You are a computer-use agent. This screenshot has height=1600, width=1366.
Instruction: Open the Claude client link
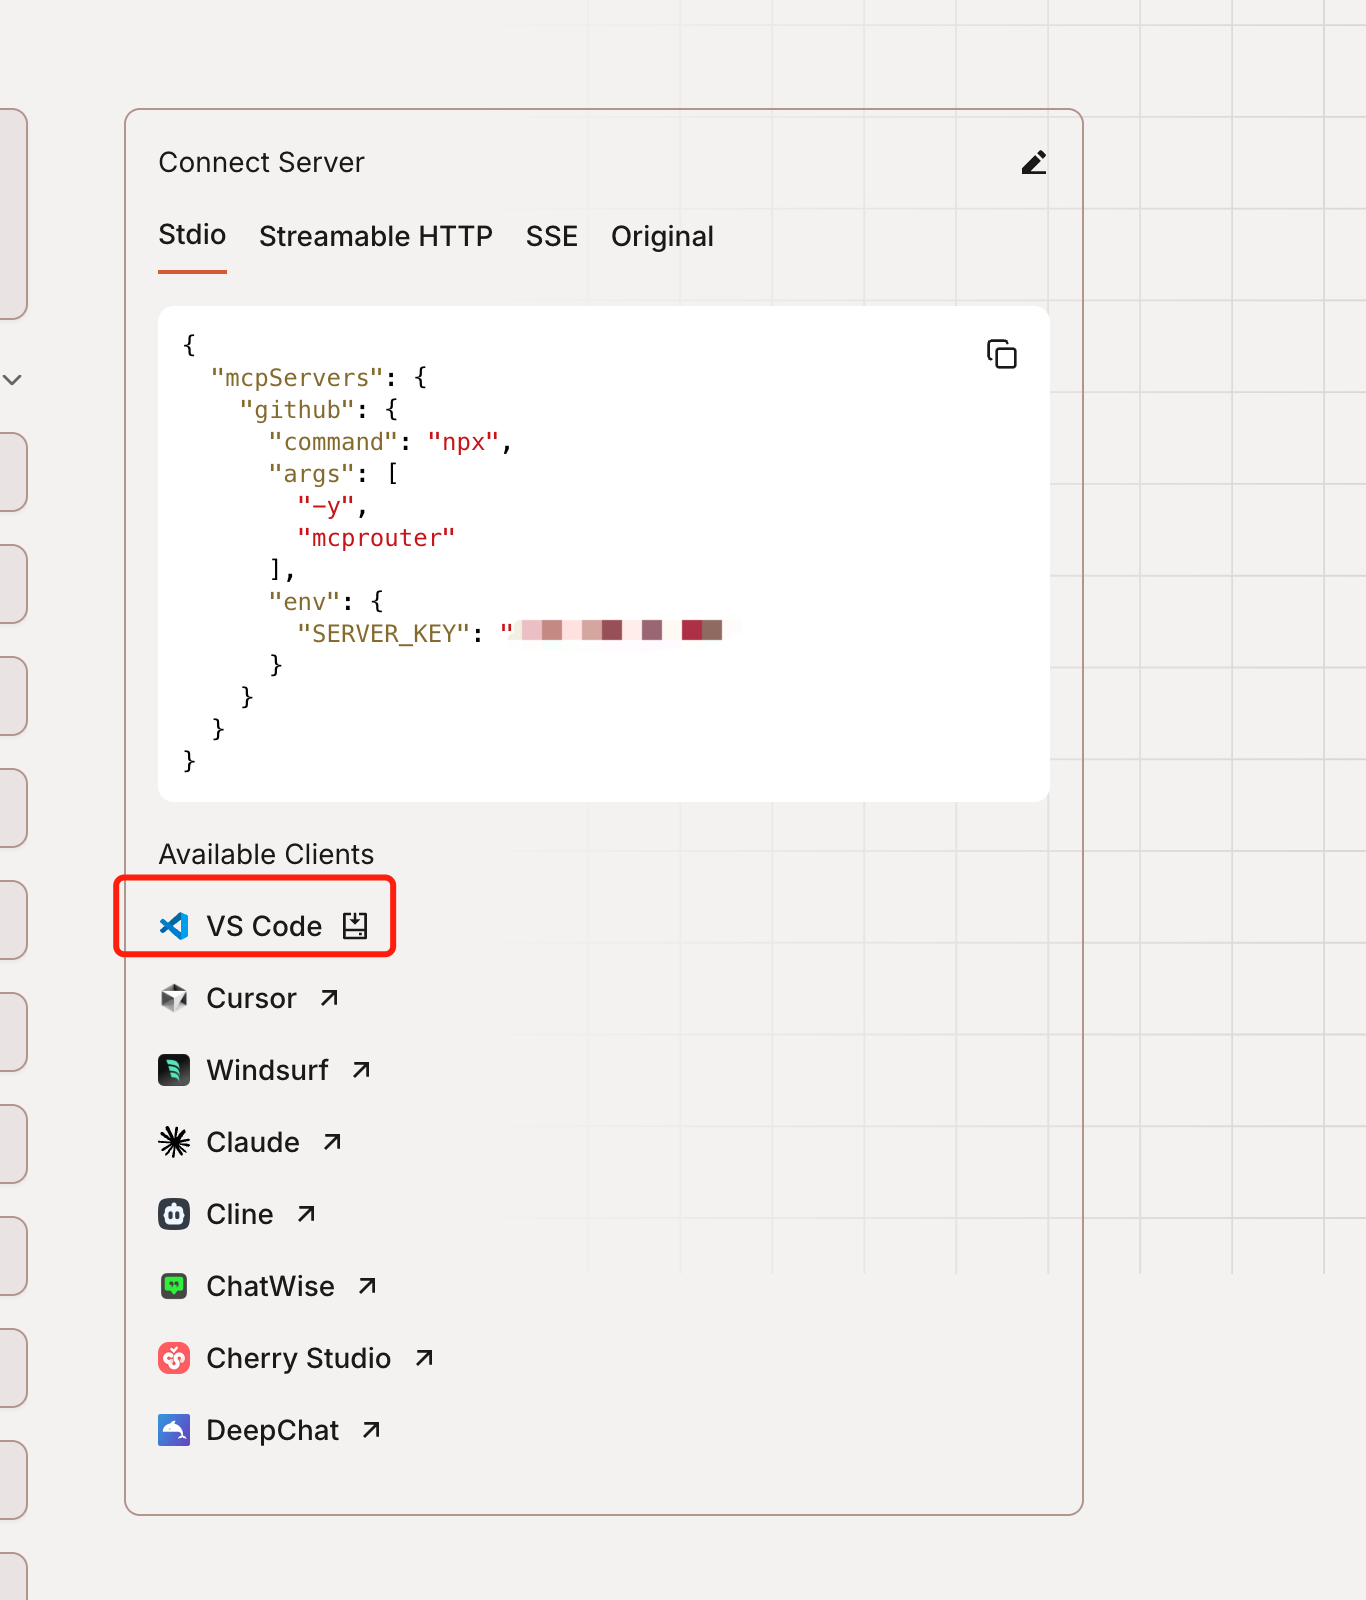click(252, 1142)
